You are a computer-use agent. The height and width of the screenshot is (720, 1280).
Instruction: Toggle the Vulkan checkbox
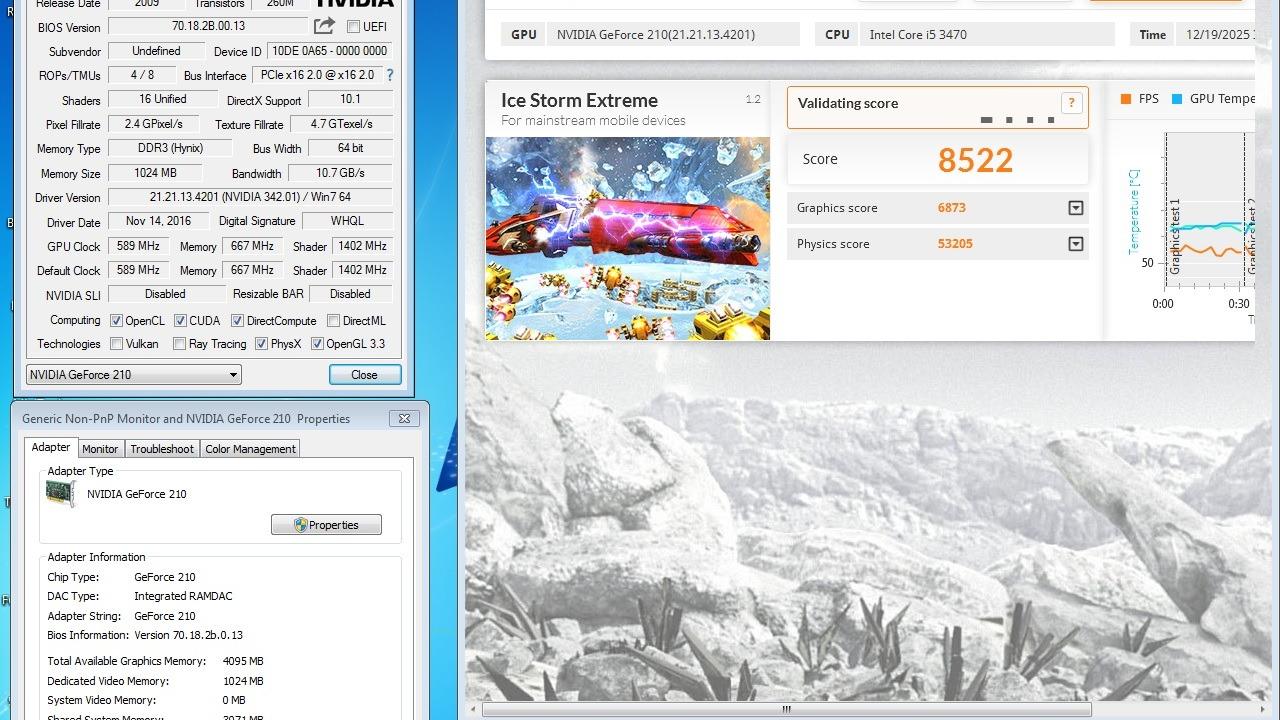117,344
